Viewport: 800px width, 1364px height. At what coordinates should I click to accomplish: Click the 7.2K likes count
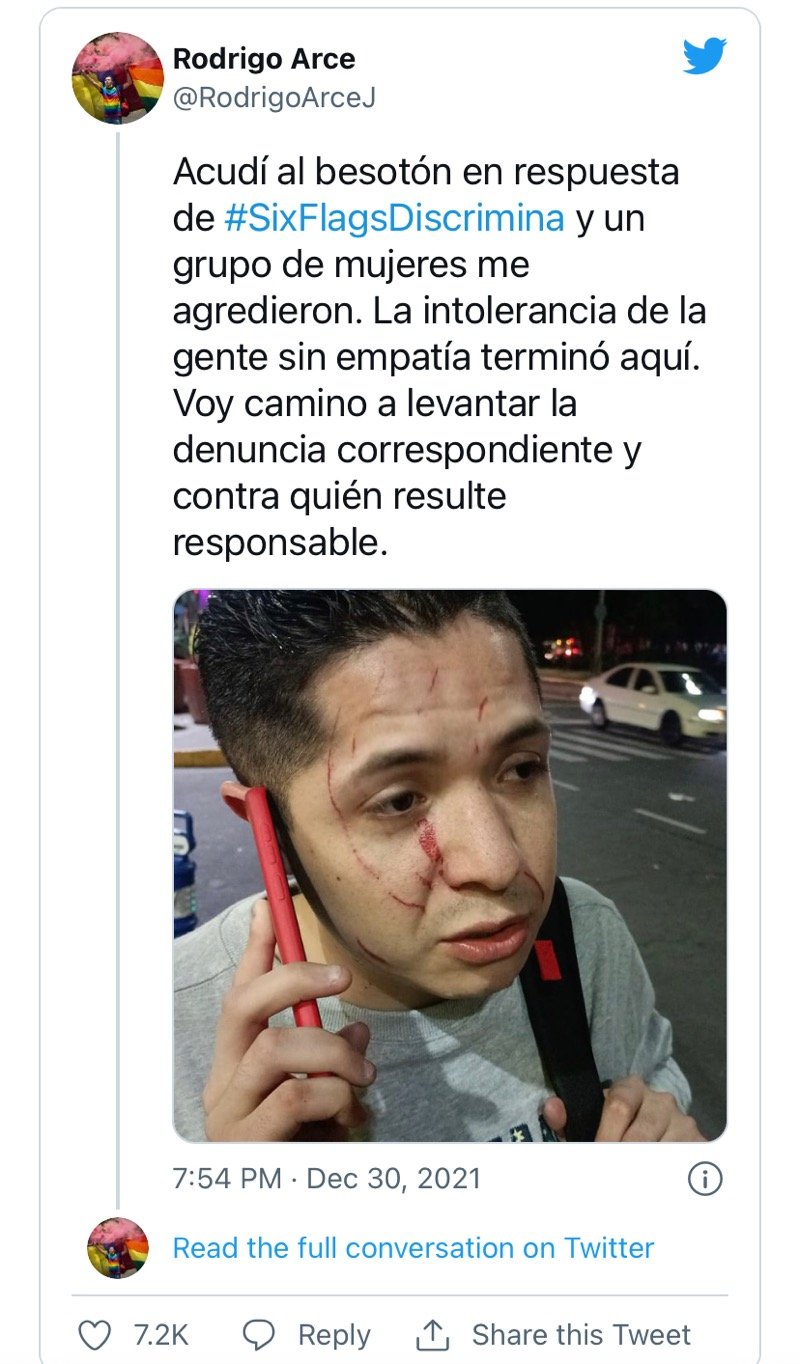point(161,1335)
